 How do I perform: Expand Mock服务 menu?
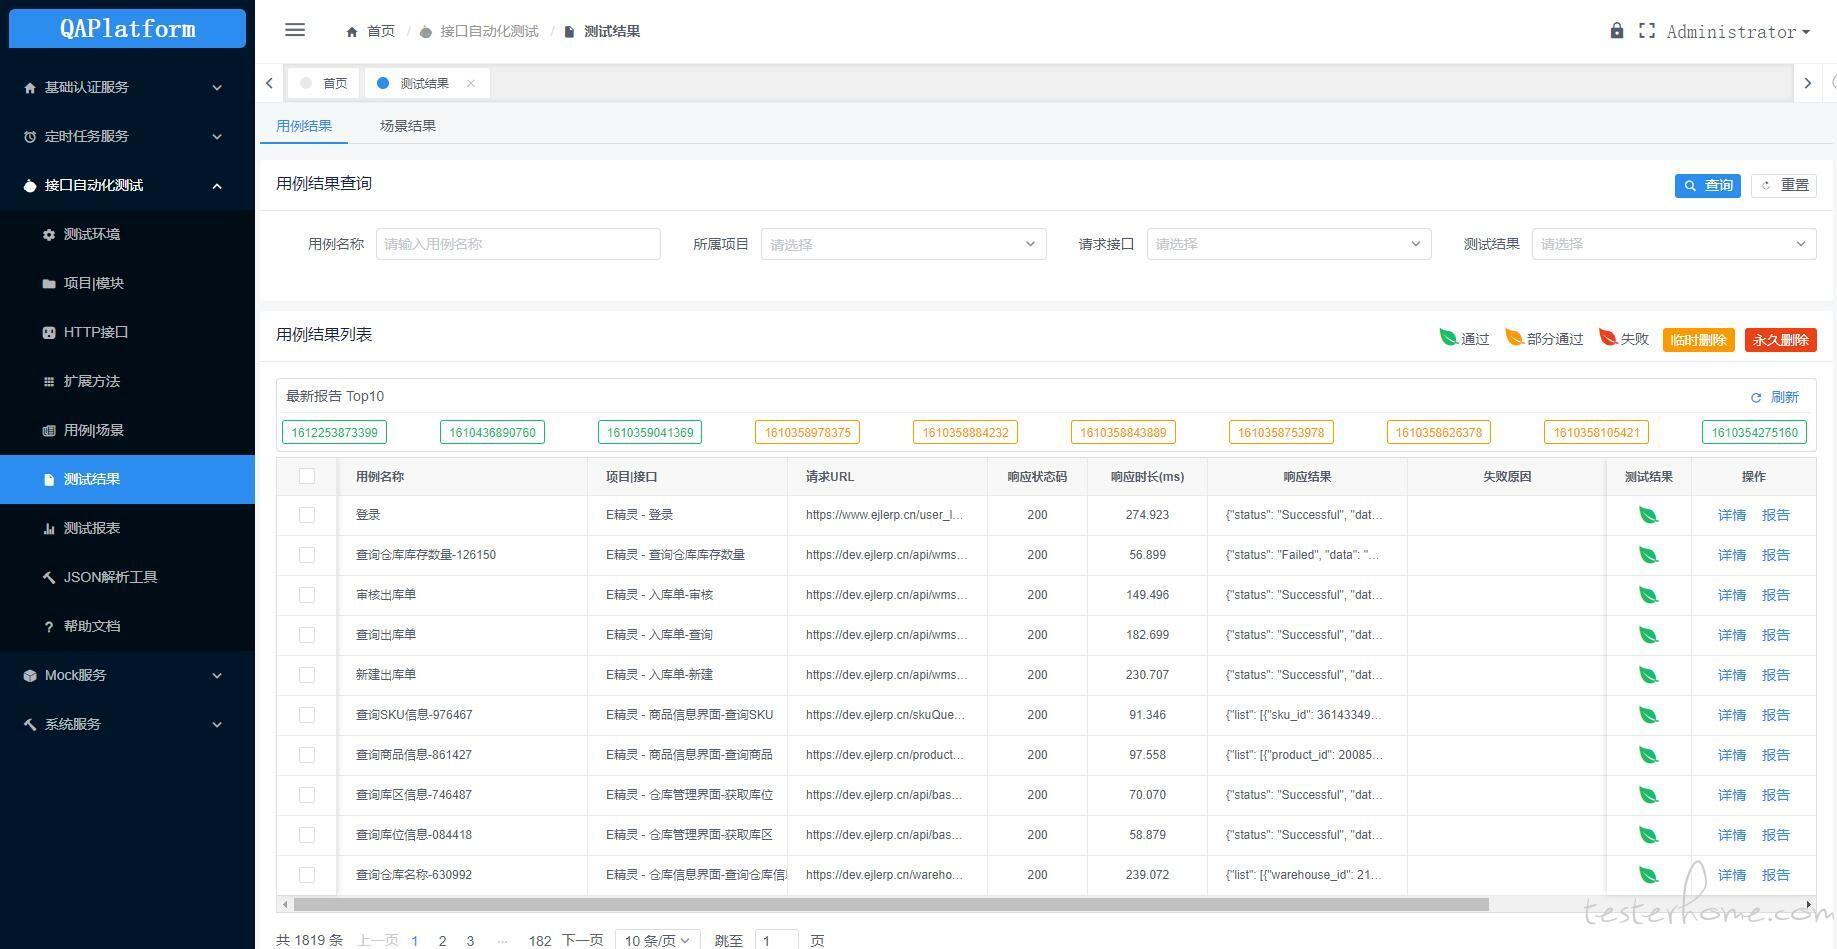(x=128, y=675)
